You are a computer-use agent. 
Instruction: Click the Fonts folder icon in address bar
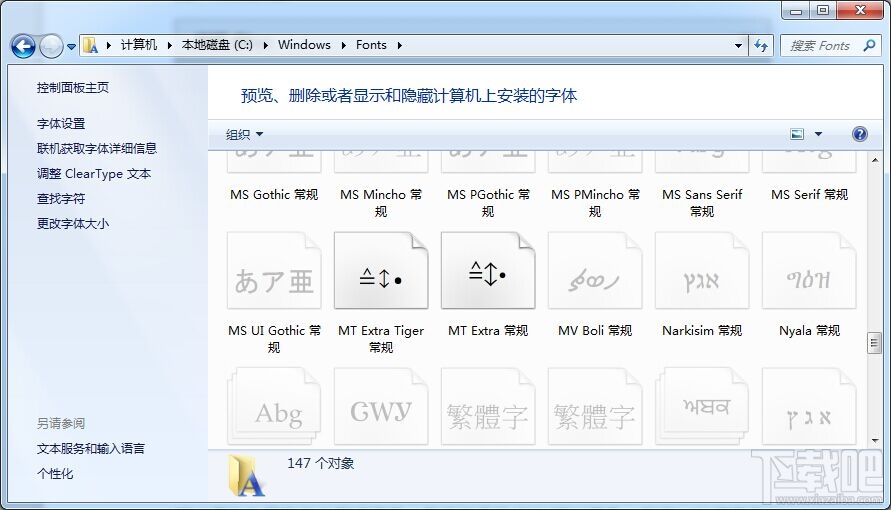(x=91, y=45)
